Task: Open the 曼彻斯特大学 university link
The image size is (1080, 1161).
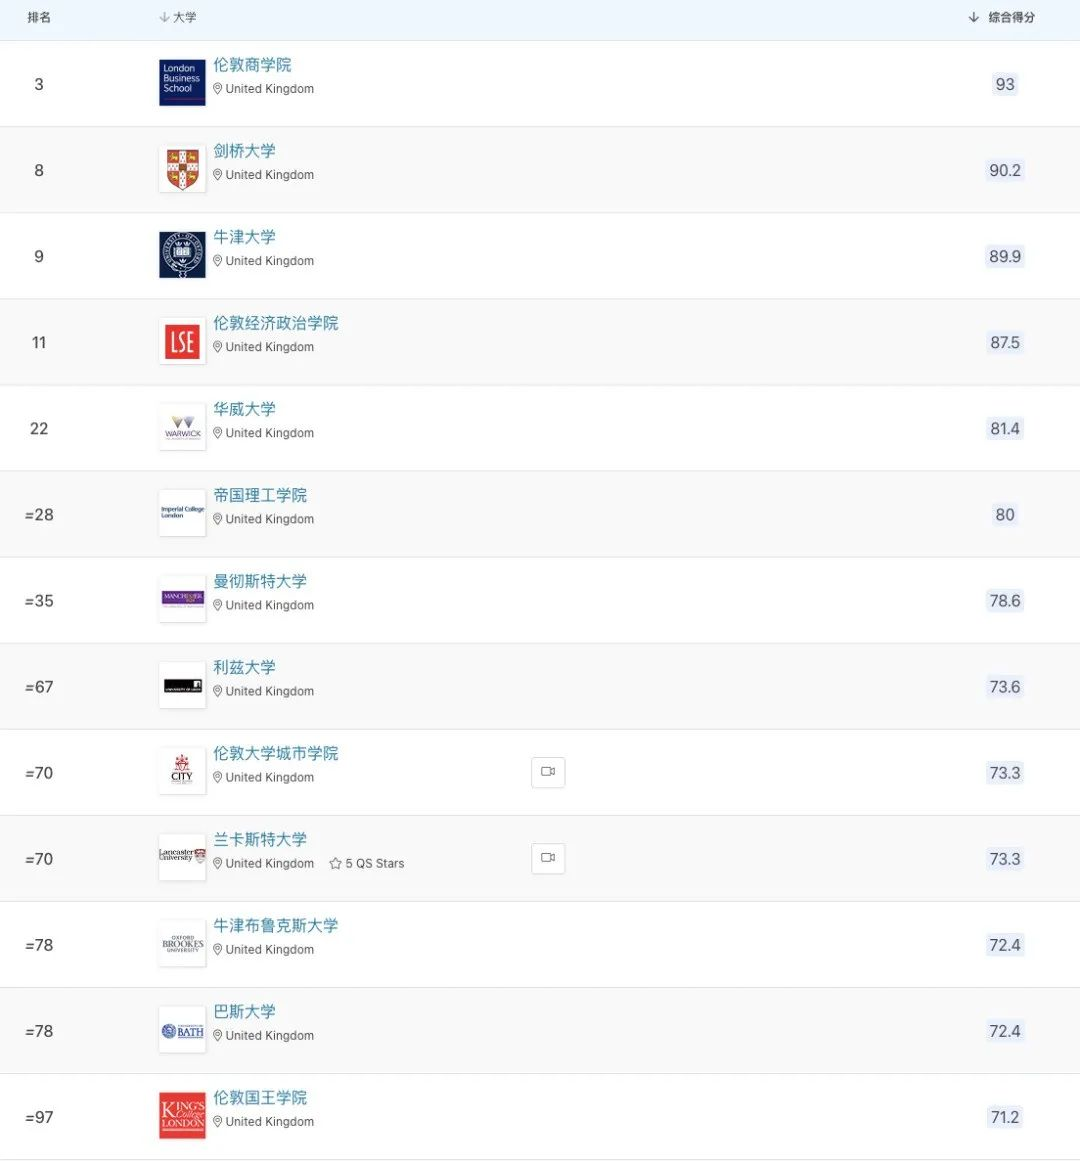Action: (x=260, y=581)
